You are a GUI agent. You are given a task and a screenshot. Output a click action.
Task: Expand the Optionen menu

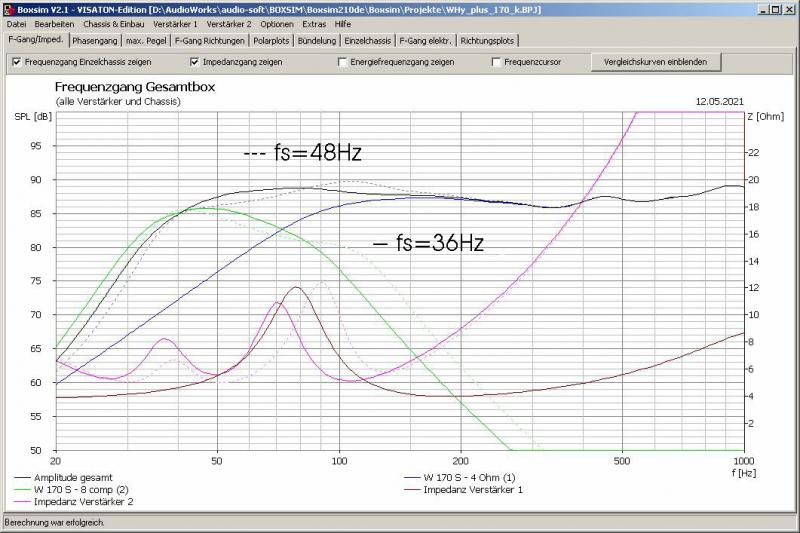(277, 23)
